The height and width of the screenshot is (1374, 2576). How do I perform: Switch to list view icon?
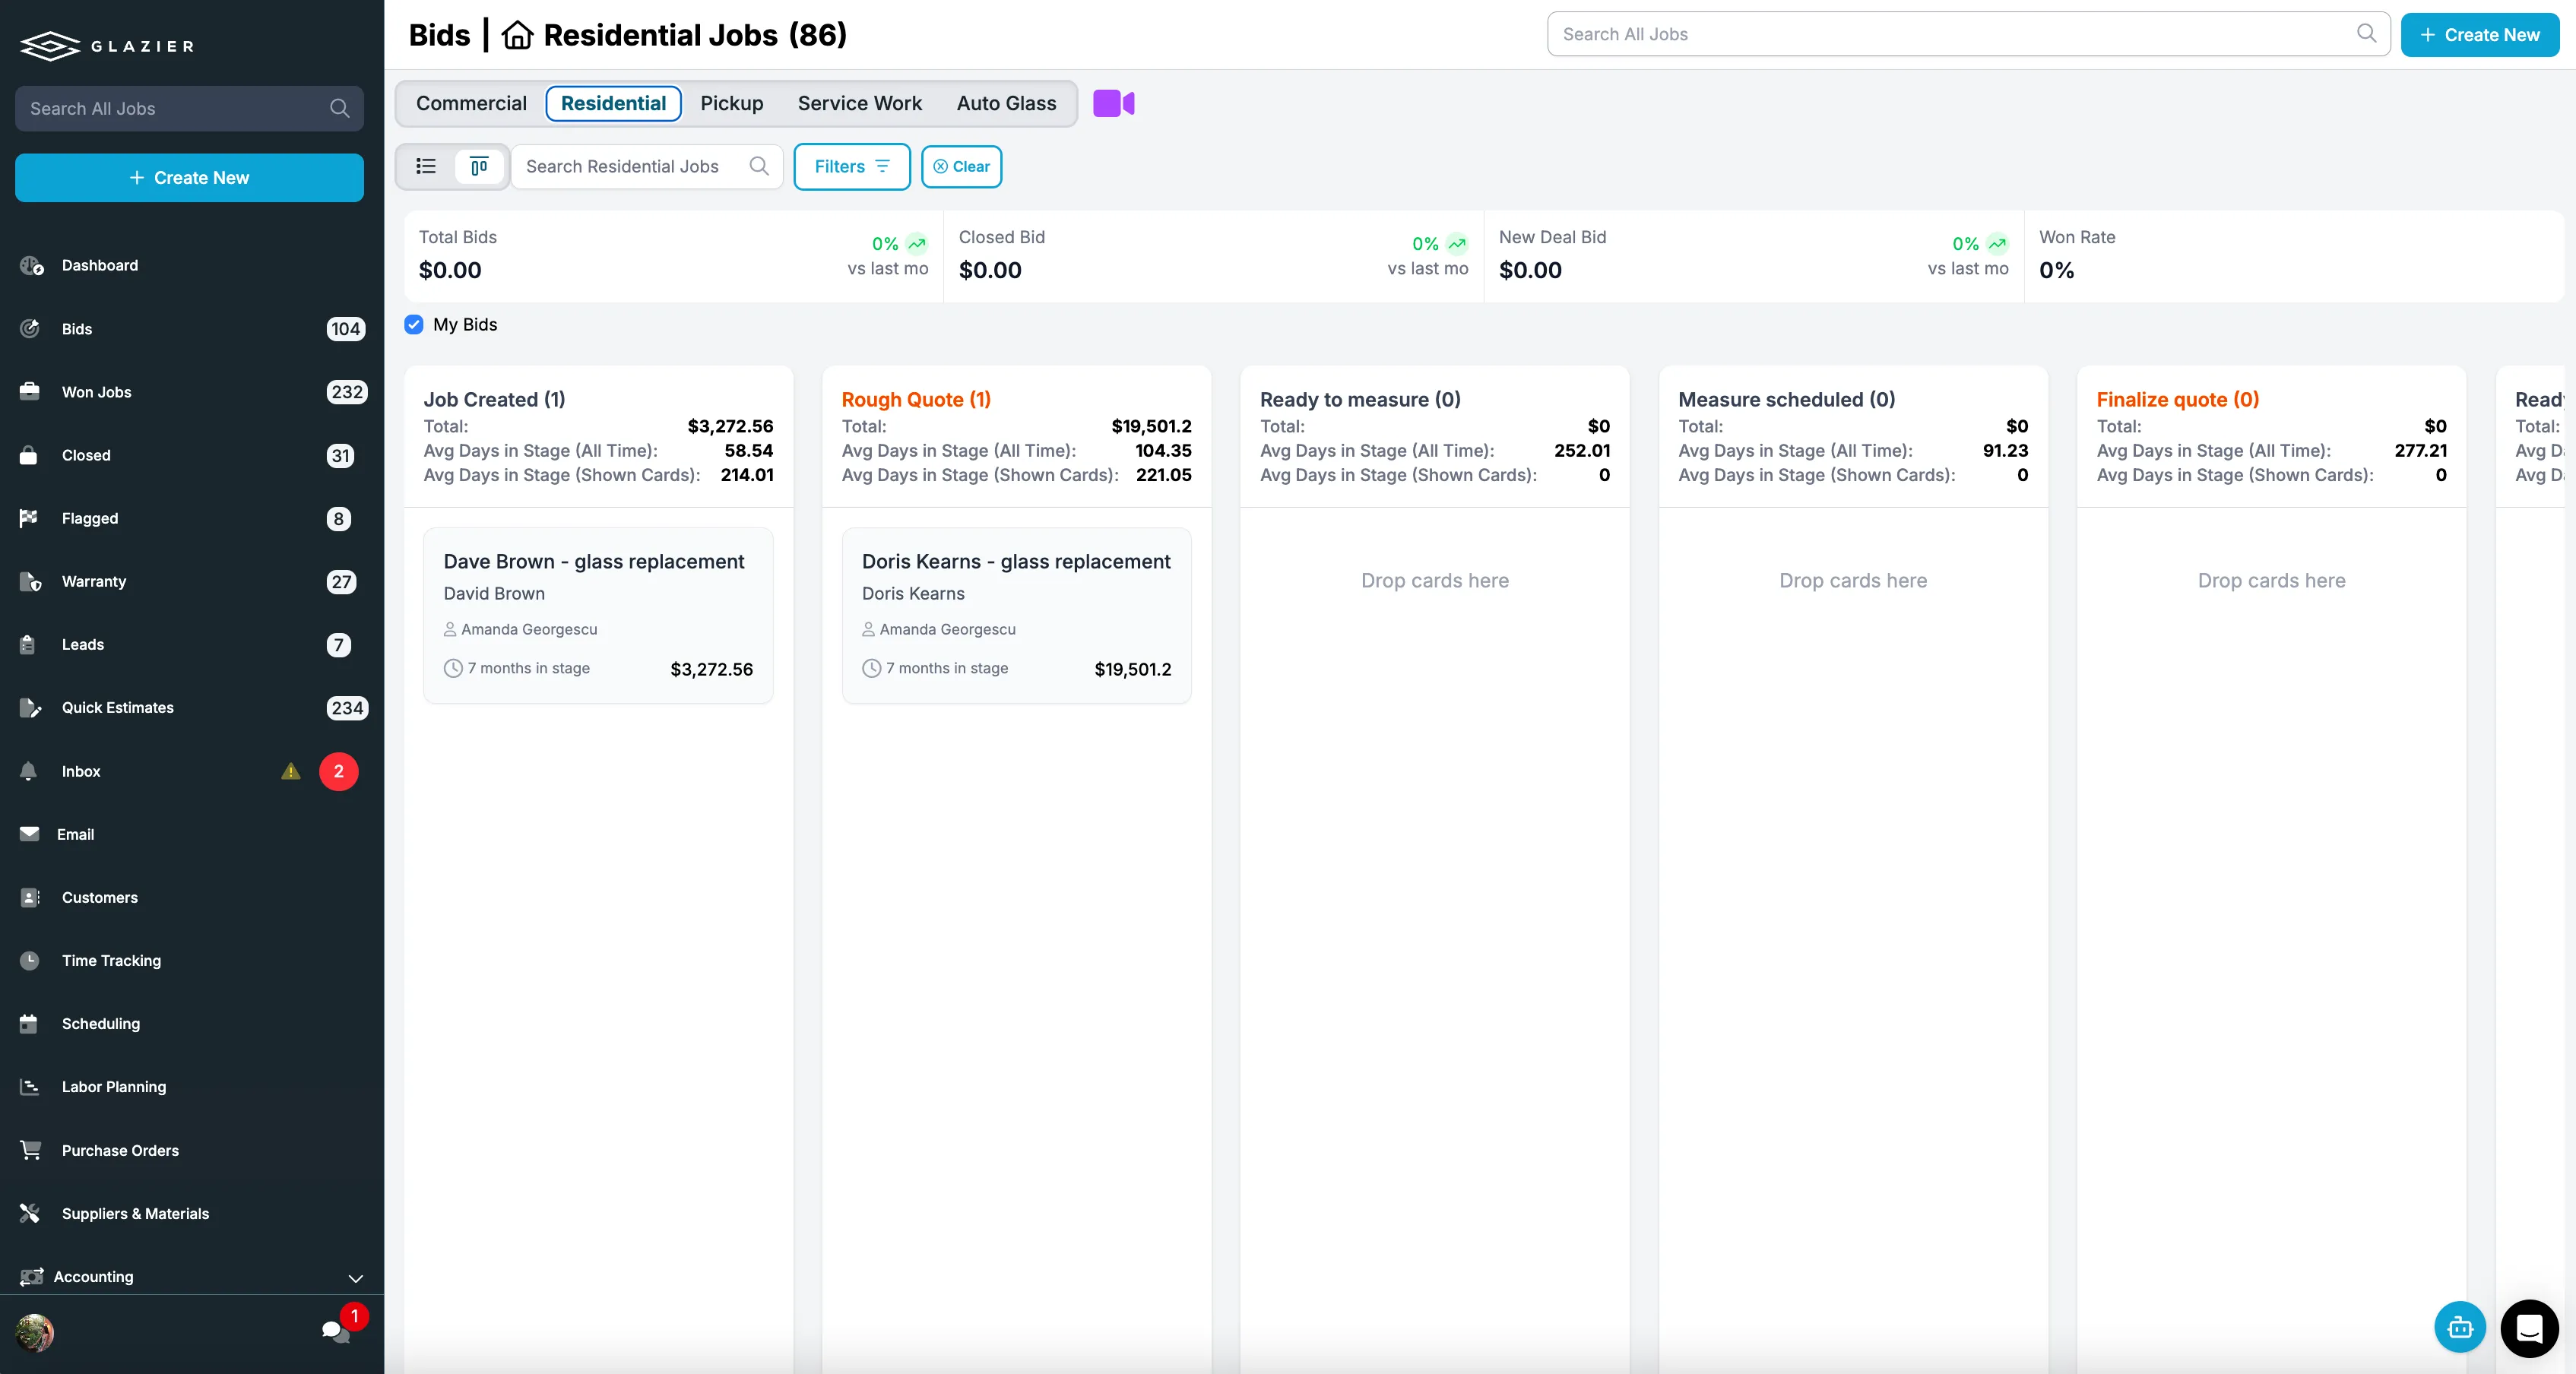[426, 166]
